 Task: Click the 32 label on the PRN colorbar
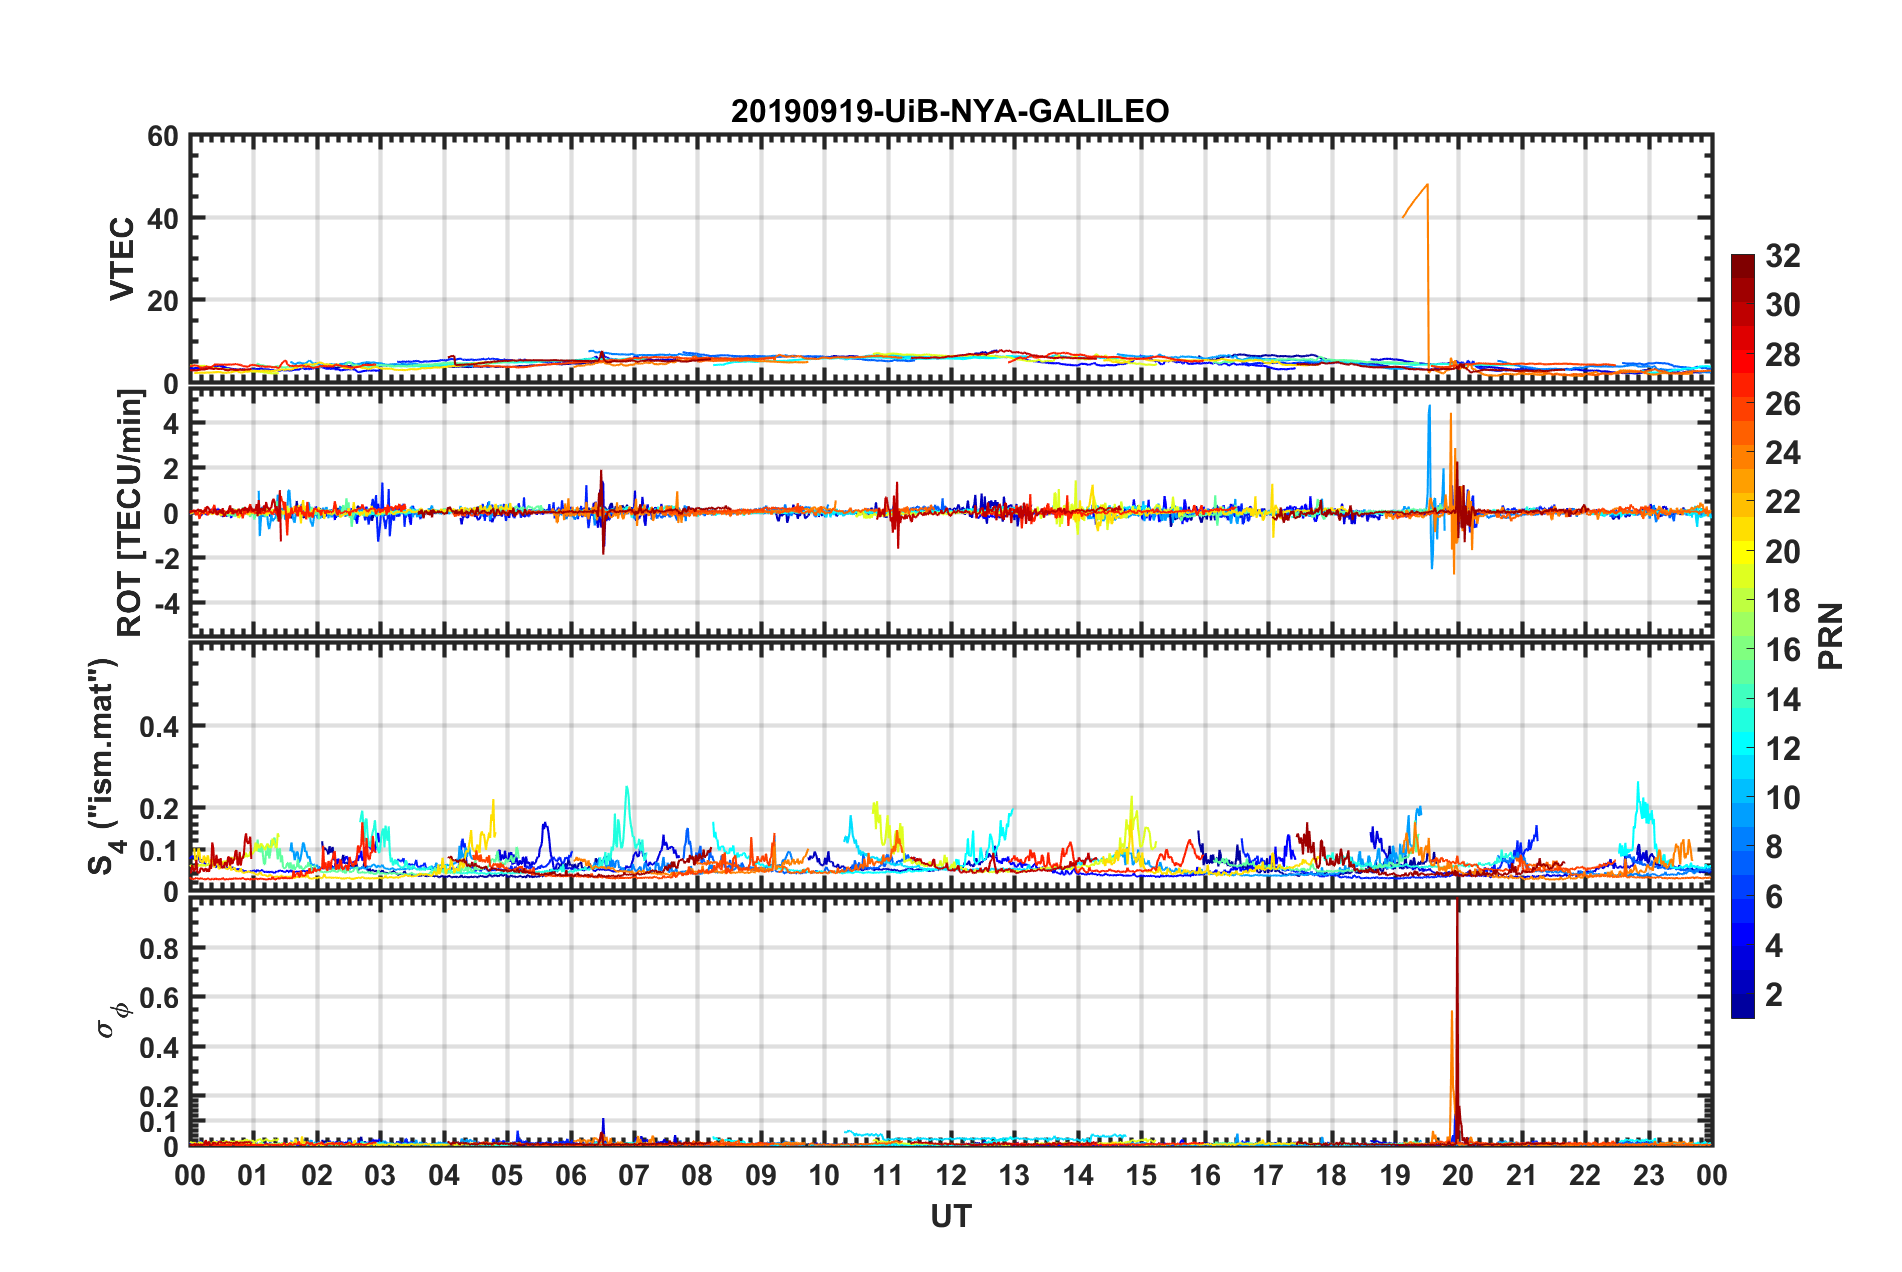[x=1783, y=256]
